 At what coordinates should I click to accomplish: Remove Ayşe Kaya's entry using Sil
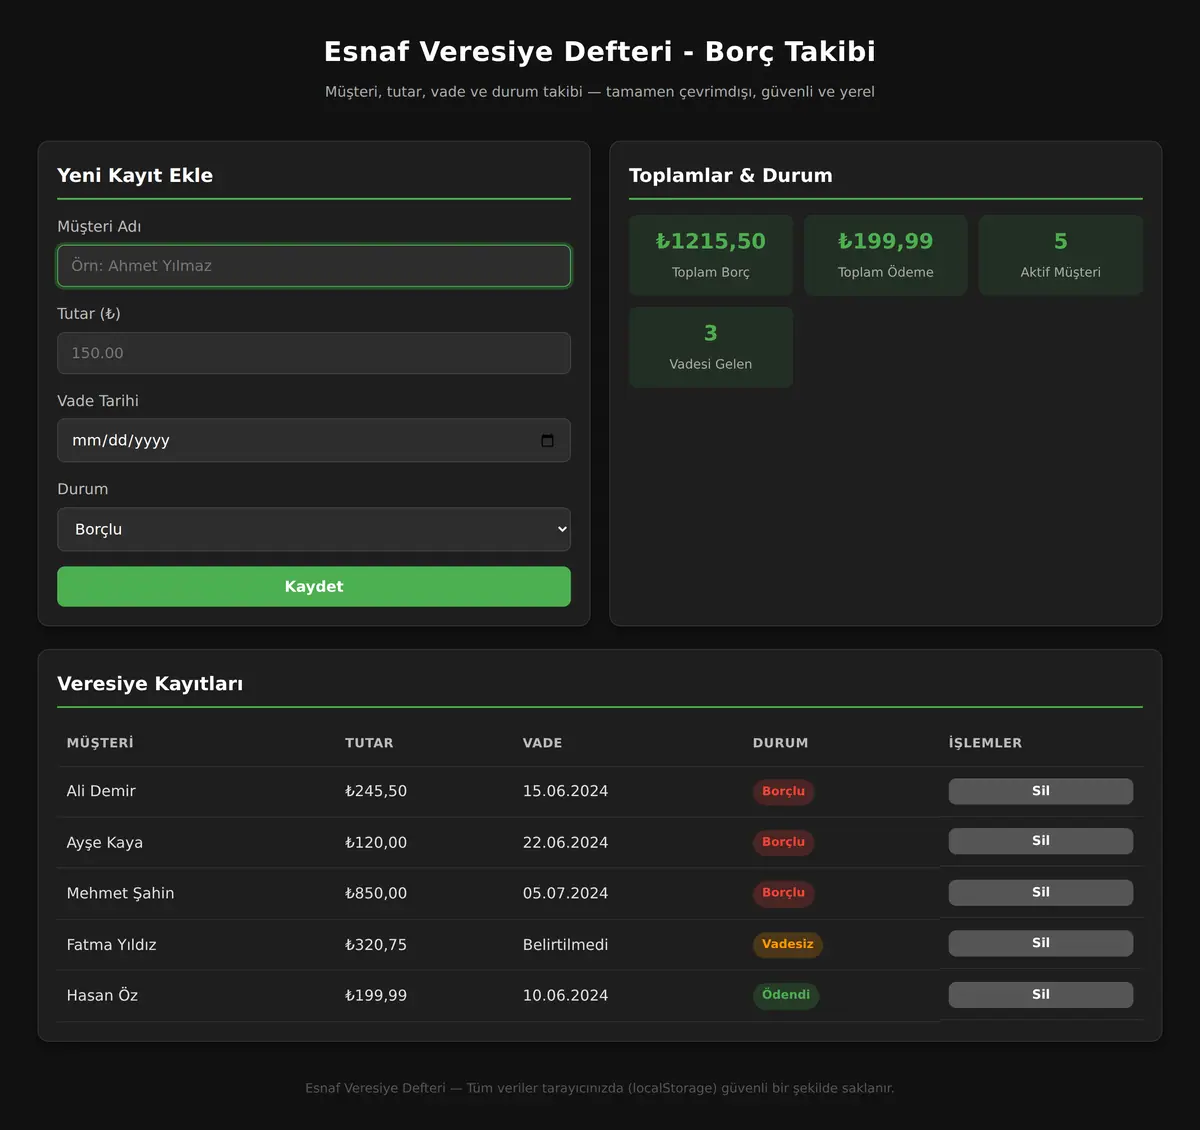(x=1040, y=841)
